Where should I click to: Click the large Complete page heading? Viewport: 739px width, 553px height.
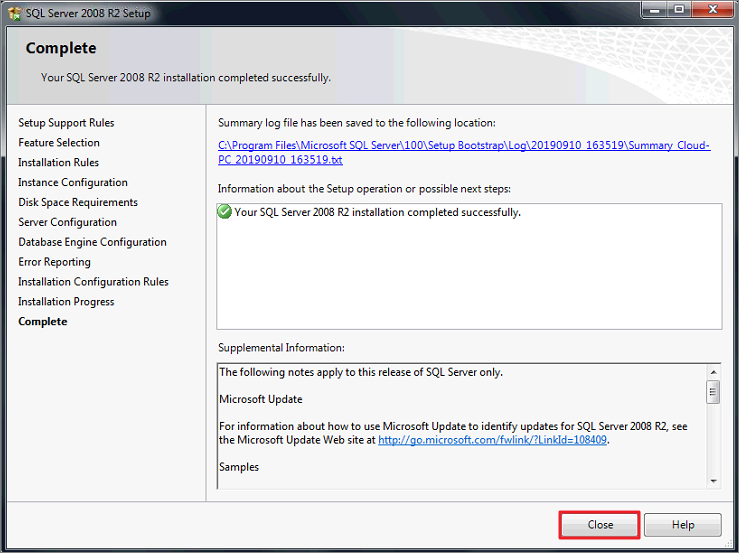[x=61, y=48]
